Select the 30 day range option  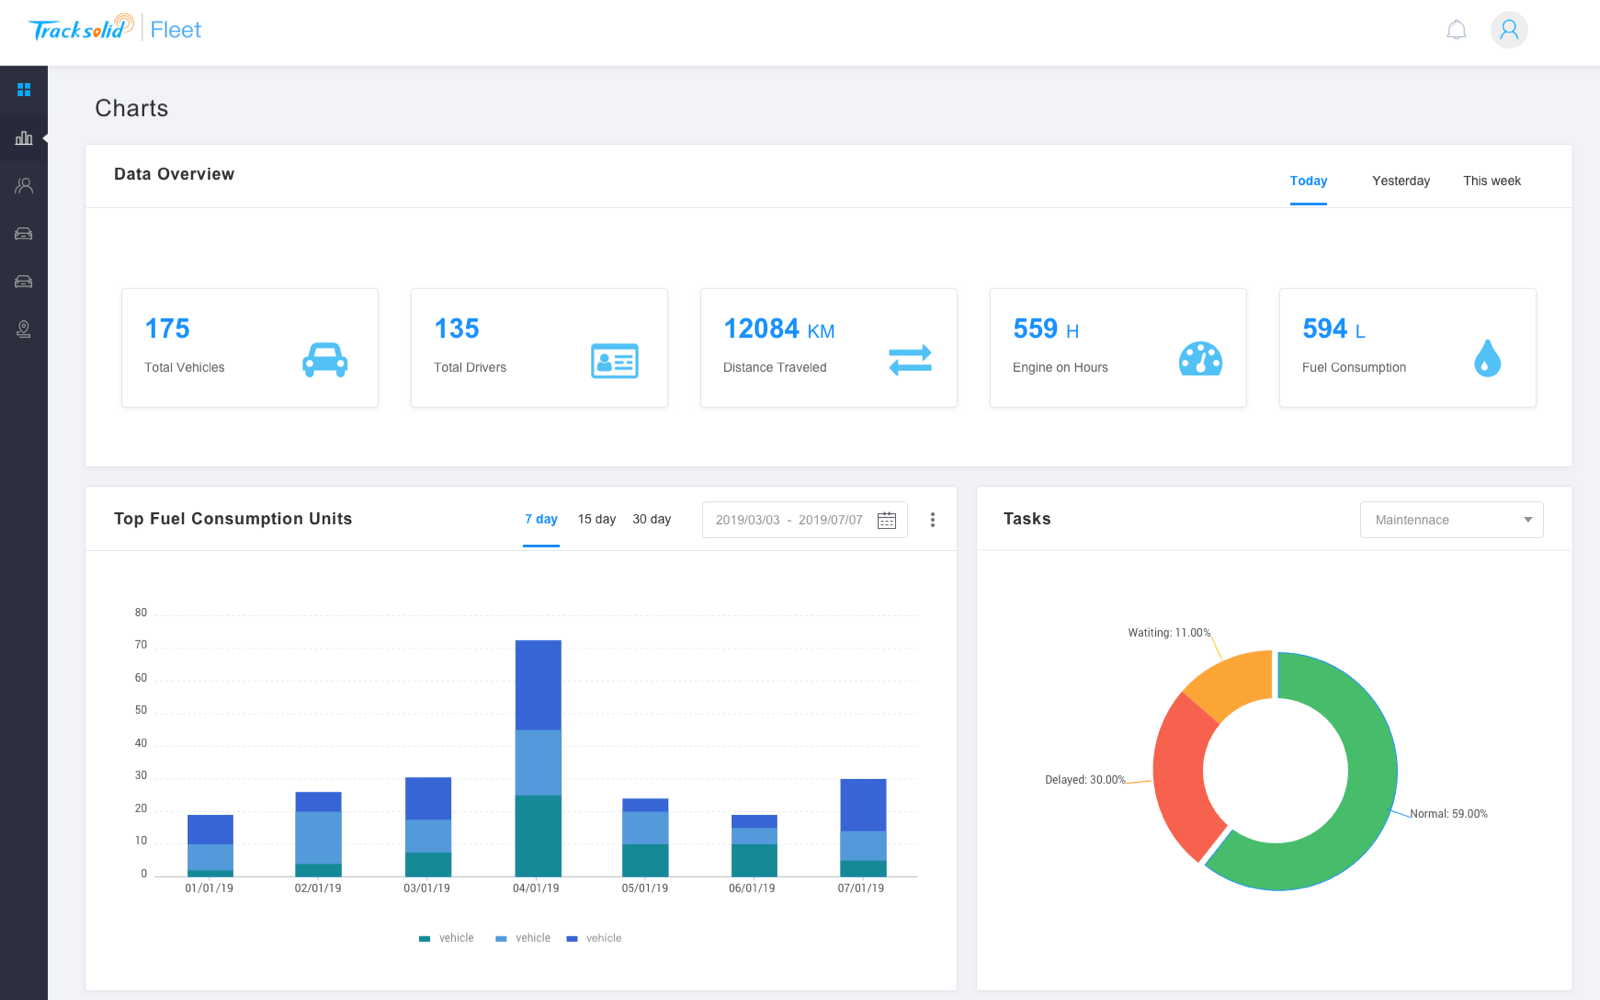pos(651,519)
